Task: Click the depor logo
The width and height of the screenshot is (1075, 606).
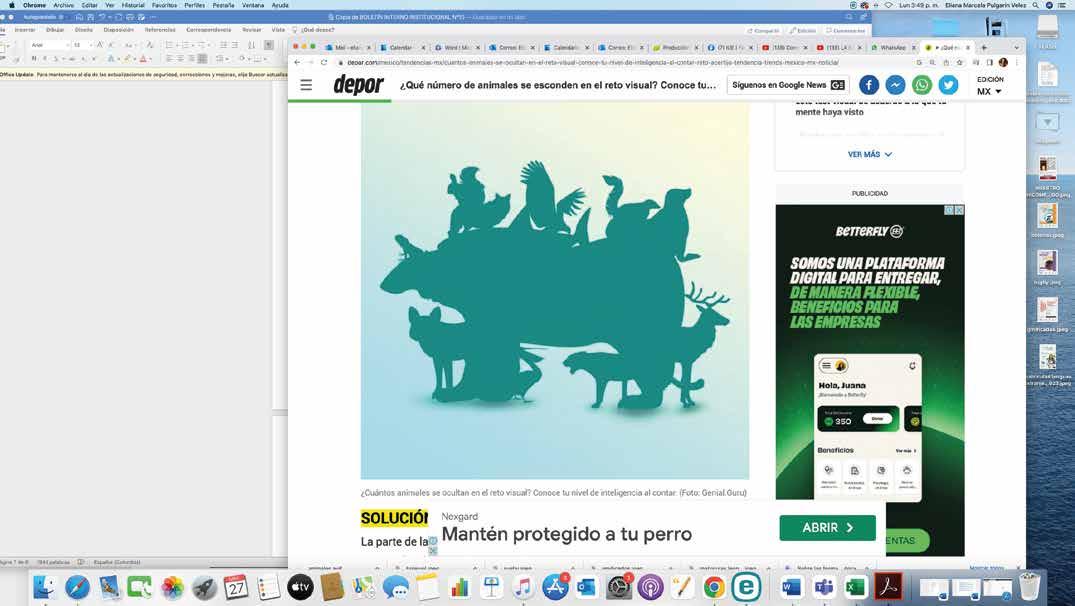Action: [x=359, y=85]
